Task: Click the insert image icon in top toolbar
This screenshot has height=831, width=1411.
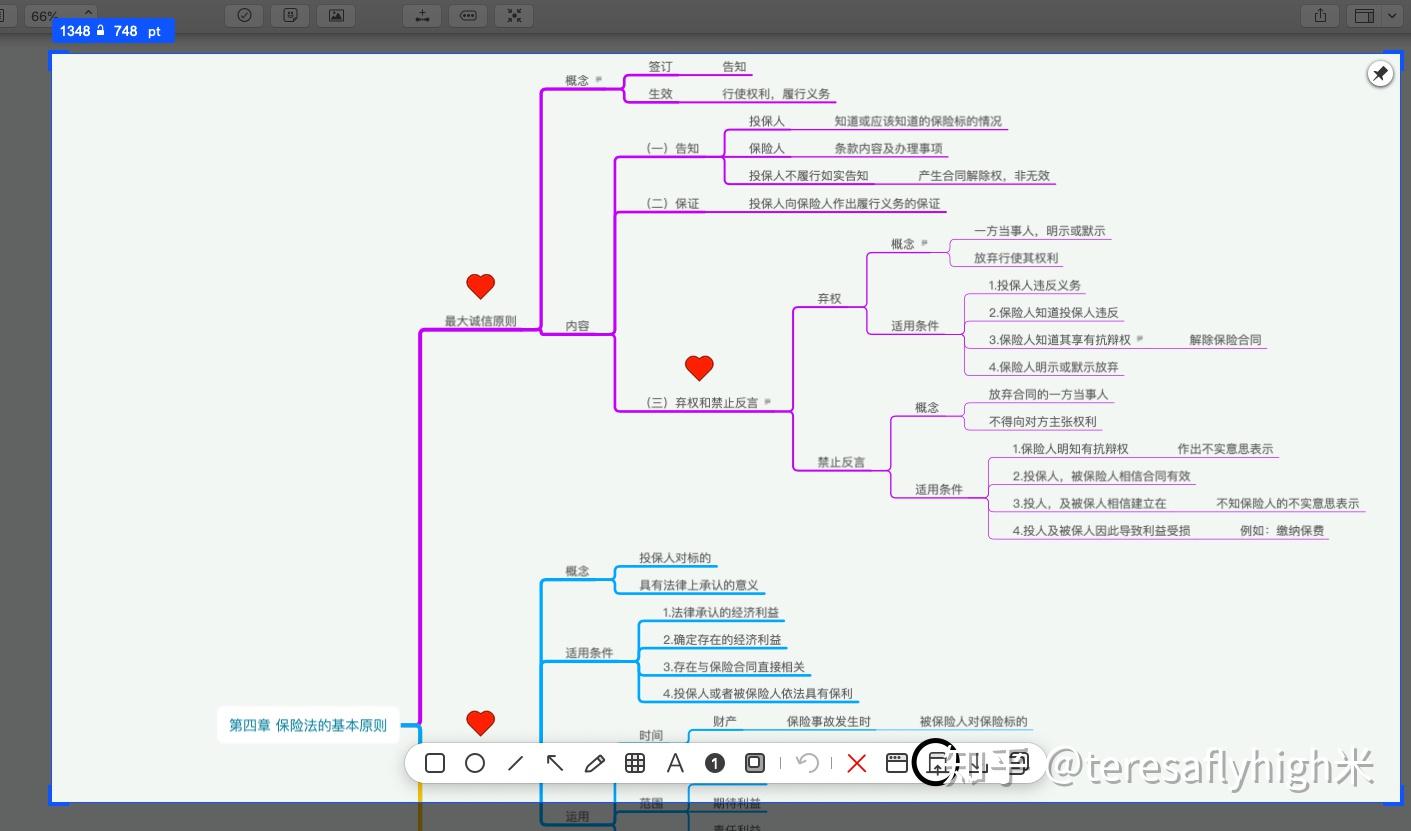Action: [x=336, y=15]
